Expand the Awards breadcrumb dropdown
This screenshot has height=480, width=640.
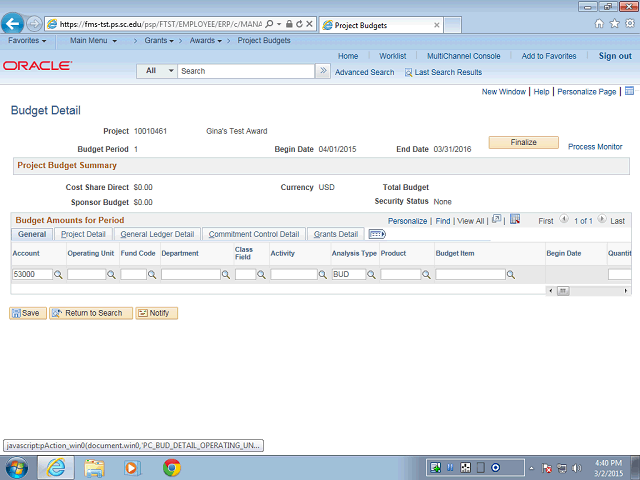[x=206, y=40]
